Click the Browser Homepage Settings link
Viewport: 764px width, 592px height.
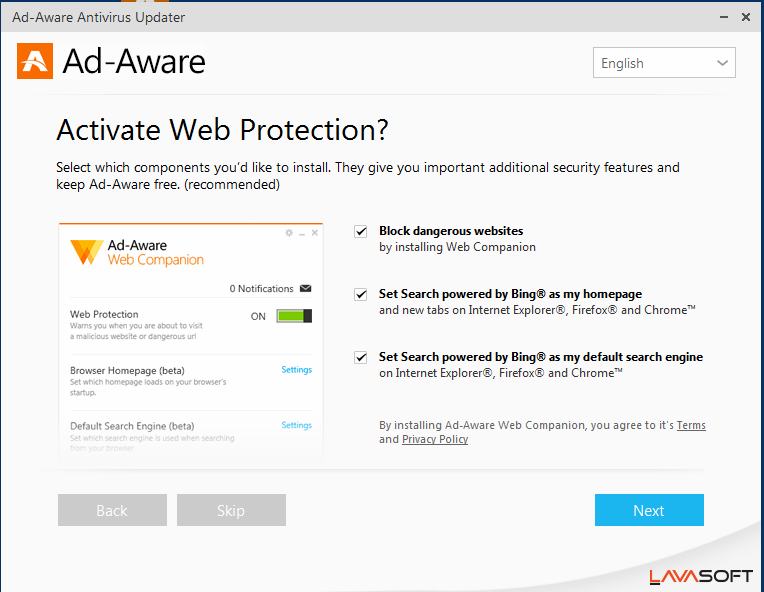pyautogui.click(x=296, y=370)
